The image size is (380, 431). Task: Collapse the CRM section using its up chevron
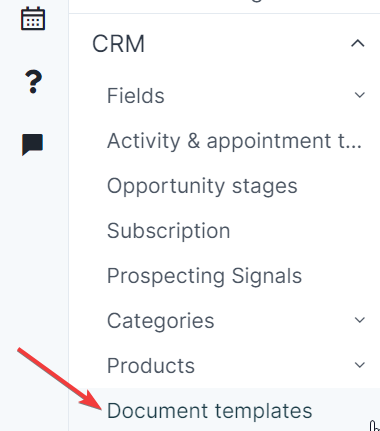(x=358, y=43)
